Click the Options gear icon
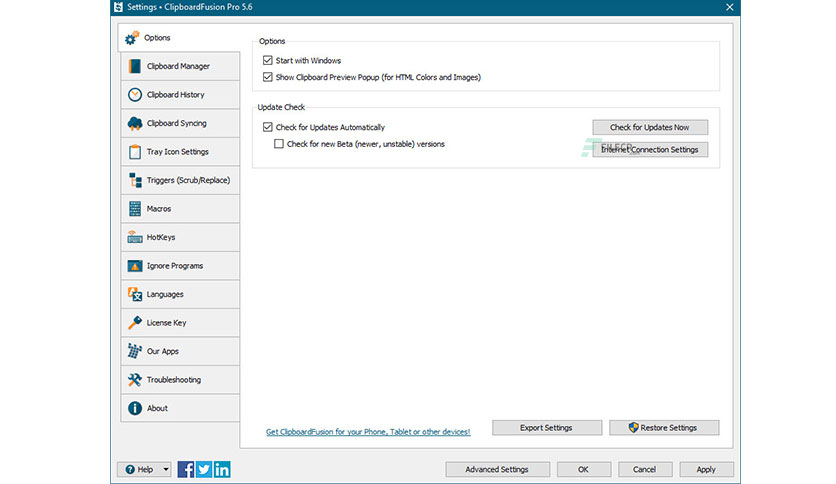Screen dimensions: 836x484 tap(132, 38)
